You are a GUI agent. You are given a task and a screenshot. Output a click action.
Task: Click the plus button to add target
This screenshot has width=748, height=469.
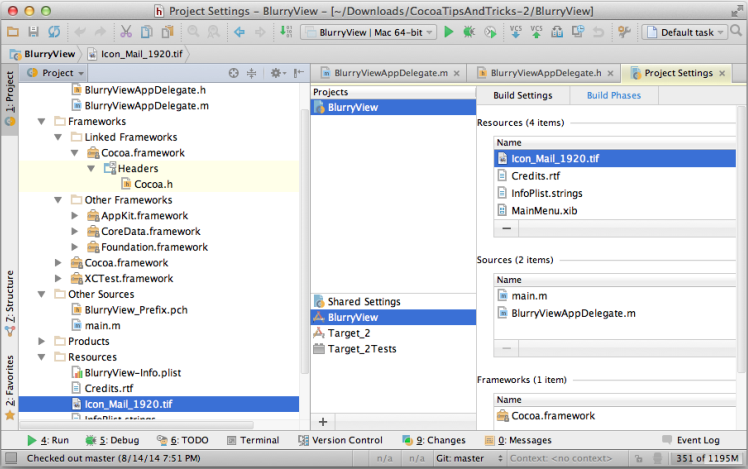pos(323,422)
